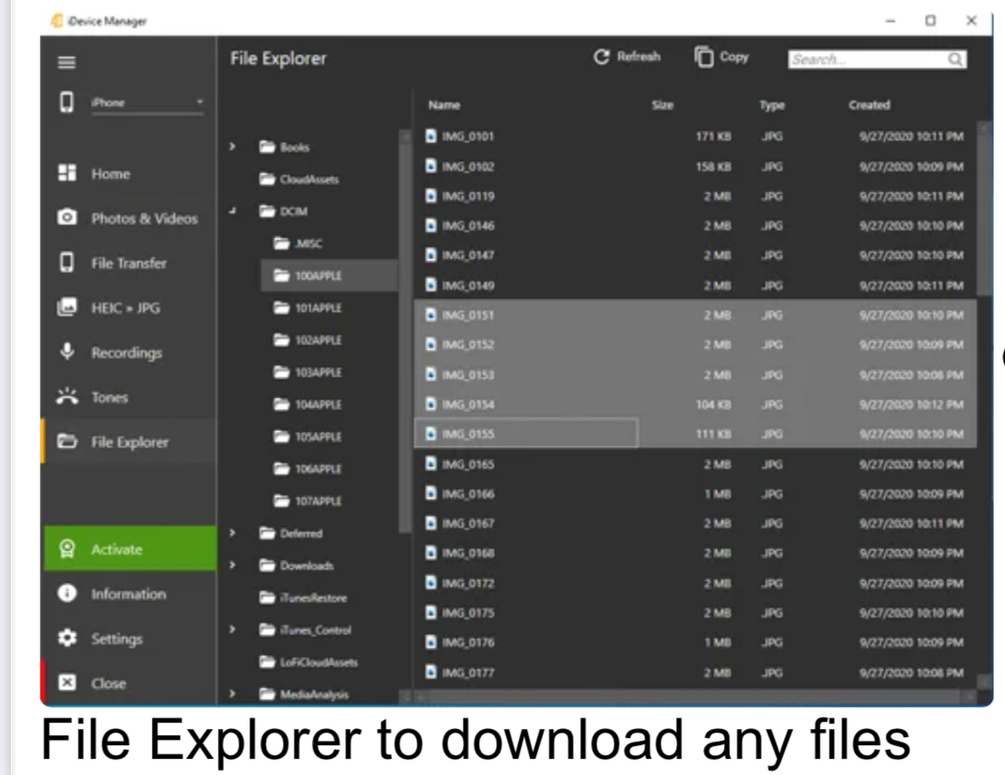Click the Information circle icon
Viewport: 1005px width, 775px height.
(67, 593)
